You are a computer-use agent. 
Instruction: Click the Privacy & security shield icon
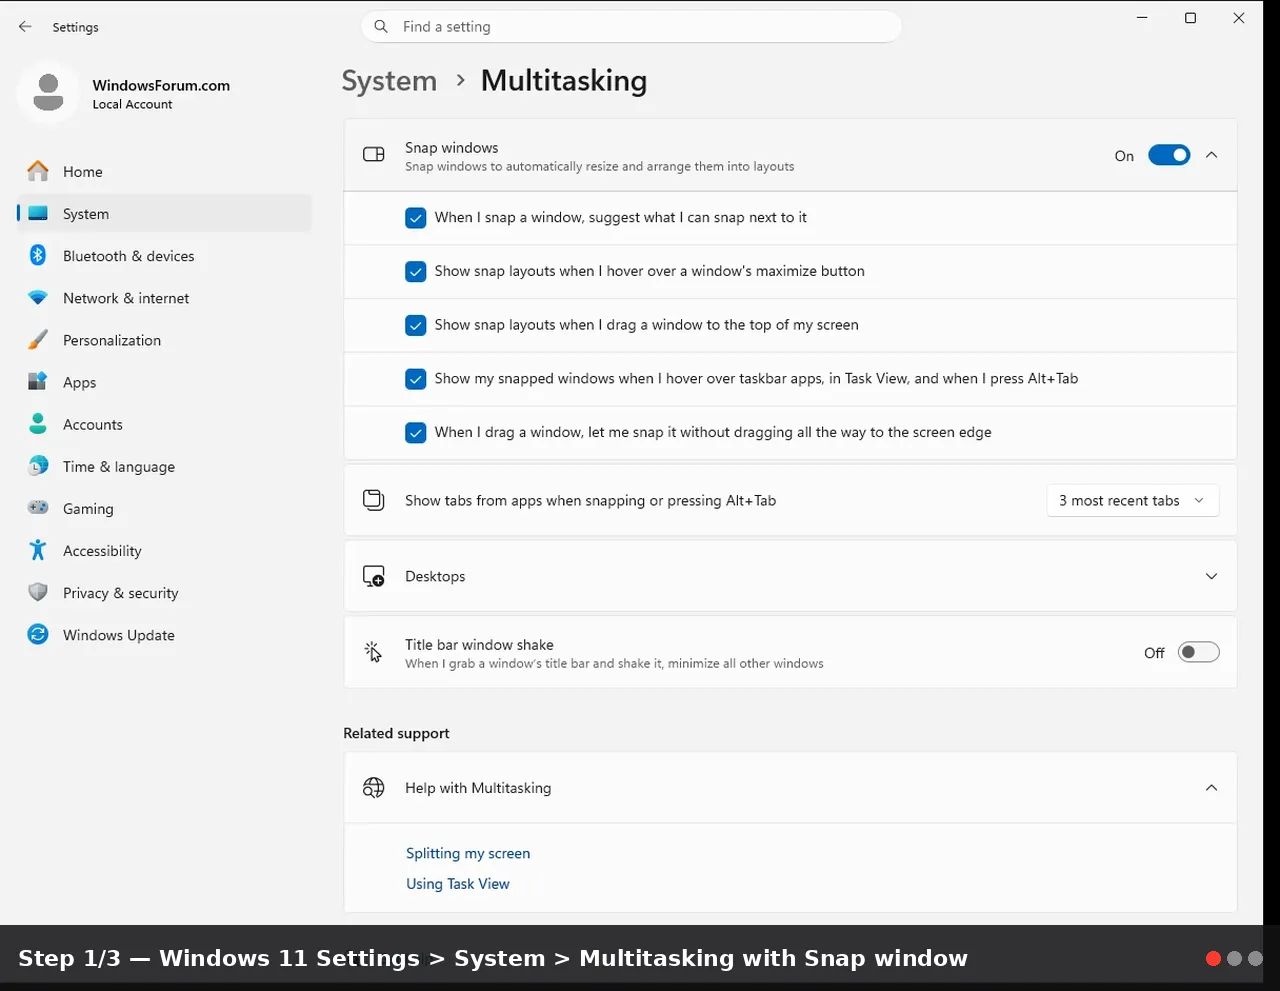[x=38, y=592]
